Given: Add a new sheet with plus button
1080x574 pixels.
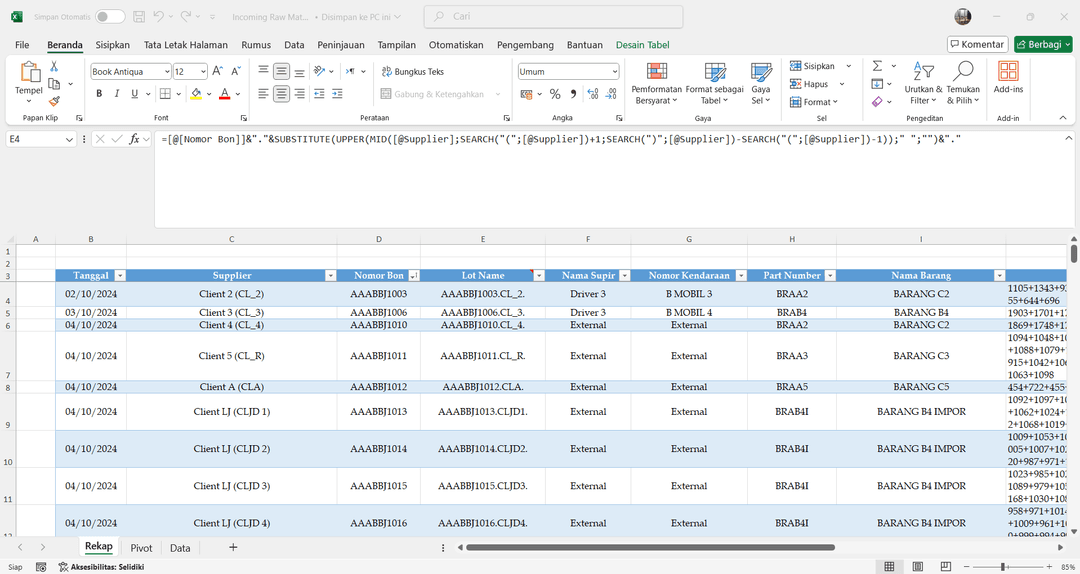Looking at the screenshot, I should [233, 547].
